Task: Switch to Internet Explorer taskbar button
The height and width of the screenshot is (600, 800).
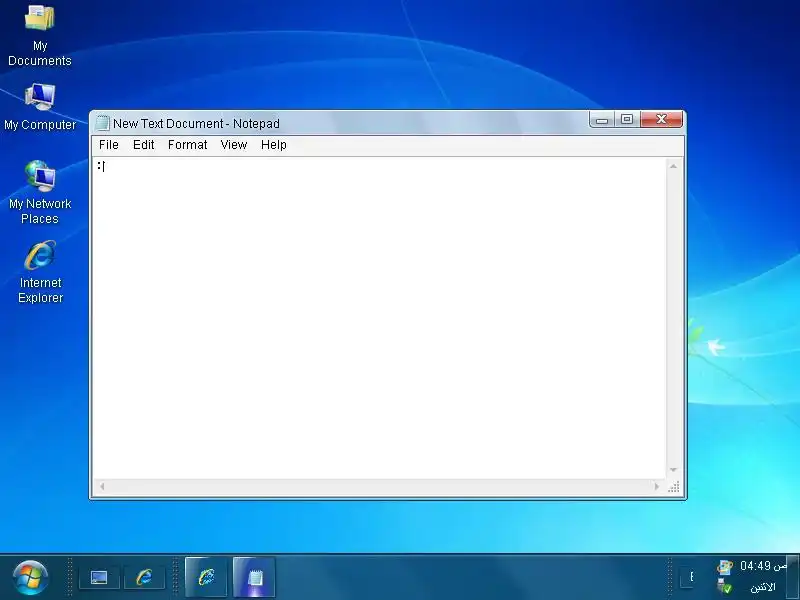Action: [206, 577]
